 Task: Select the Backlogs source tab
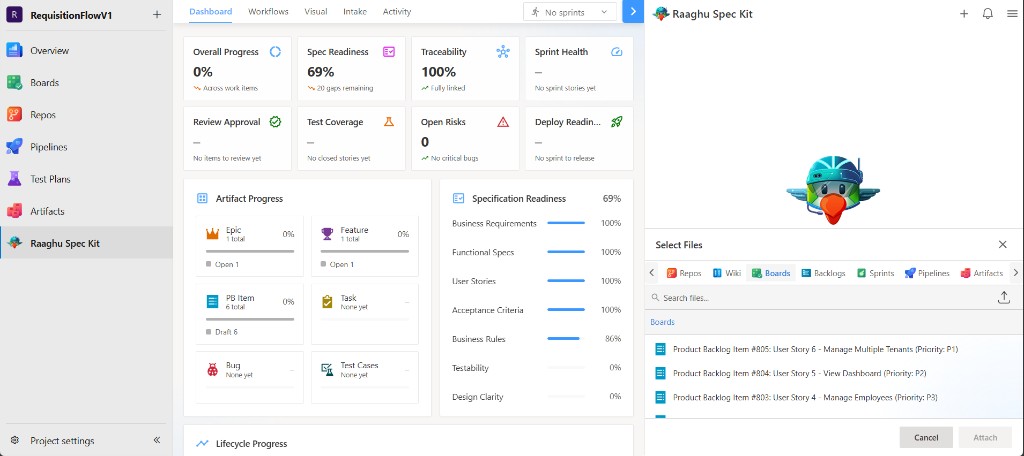(823, 273)
